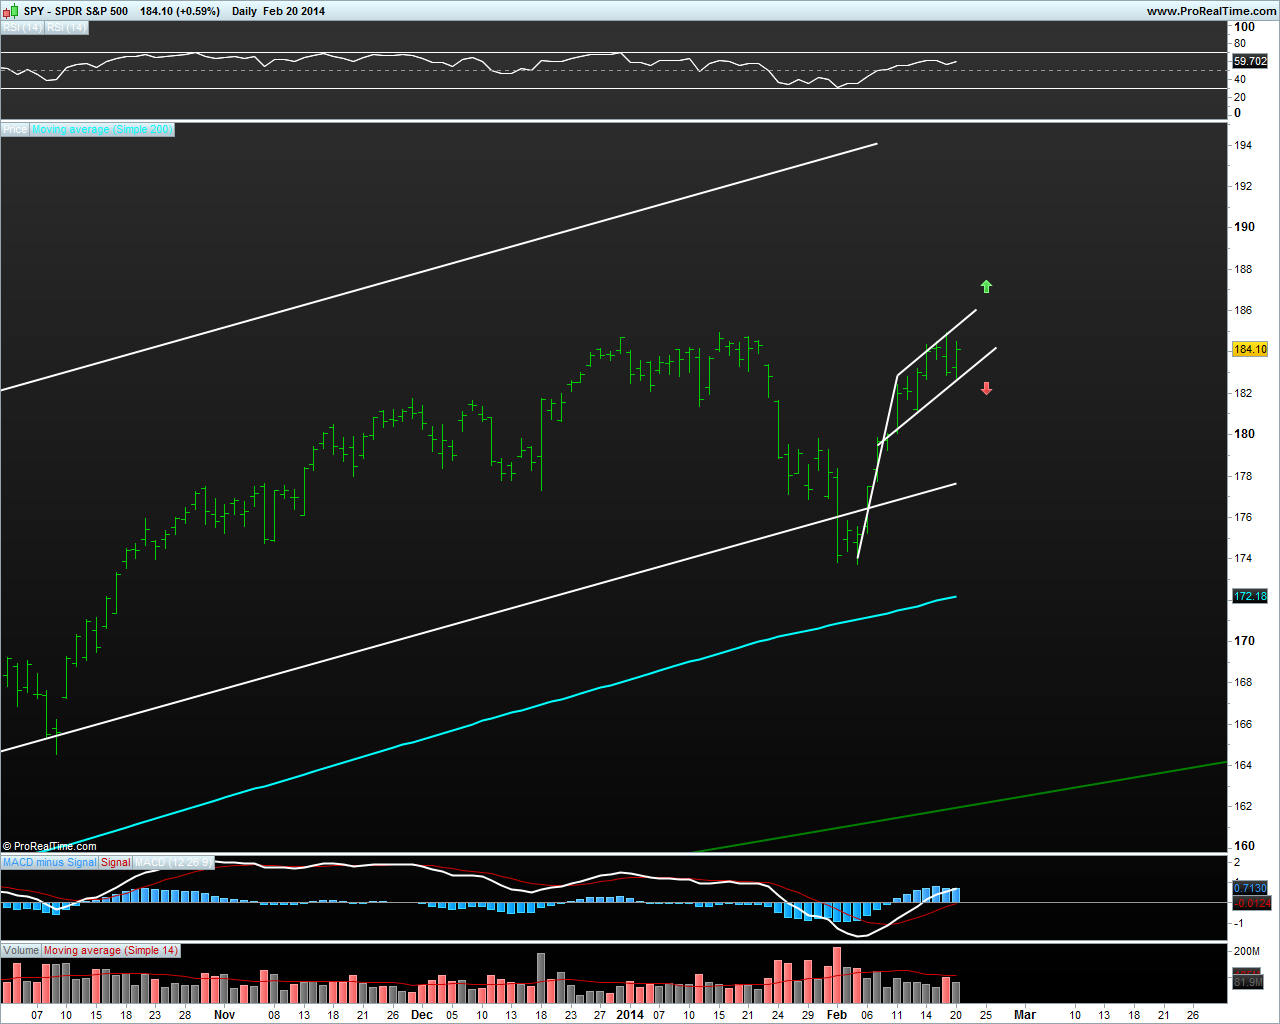This screenshot has height=1024, width=1280.
Task: Click the 100 label on RSI axis
Action: click(1244, 27)
